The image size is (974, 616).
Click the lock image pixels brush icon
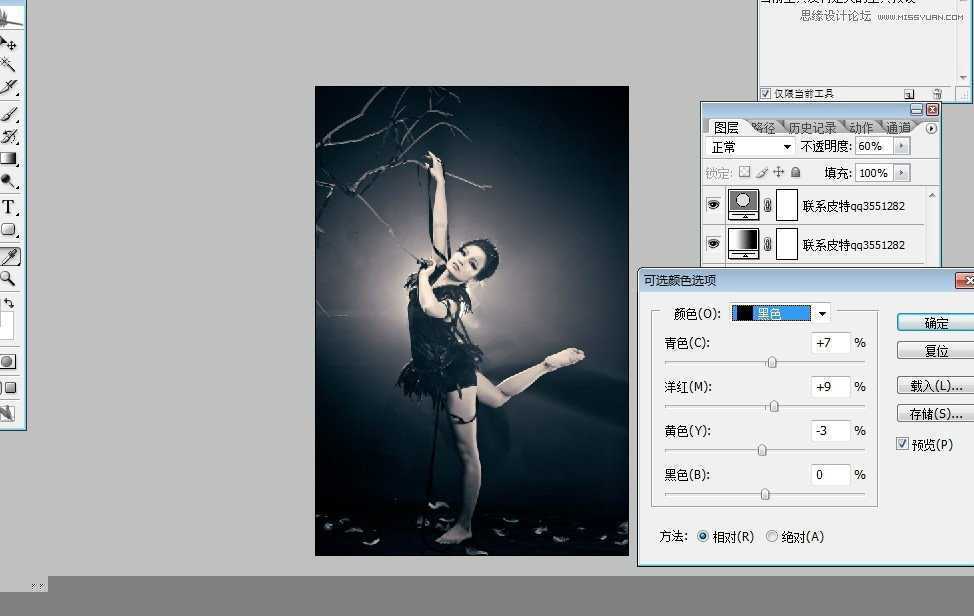click(x=762, y=172)
